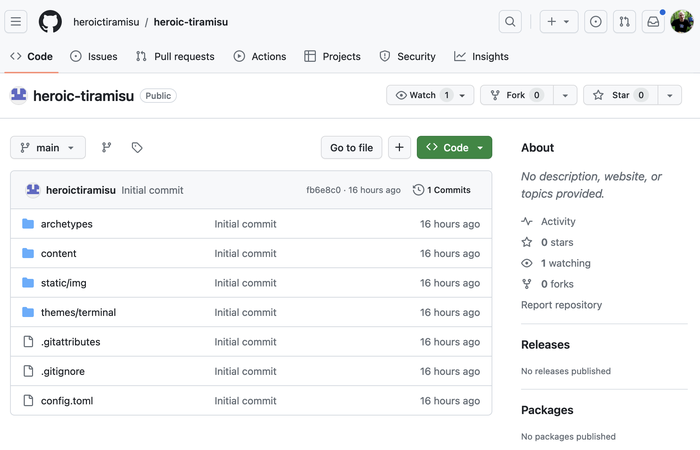Click the add file plus button
Image resolution: width=700 pixels, height=450 pixels.
pyautogui.click(x=399, y=147)
